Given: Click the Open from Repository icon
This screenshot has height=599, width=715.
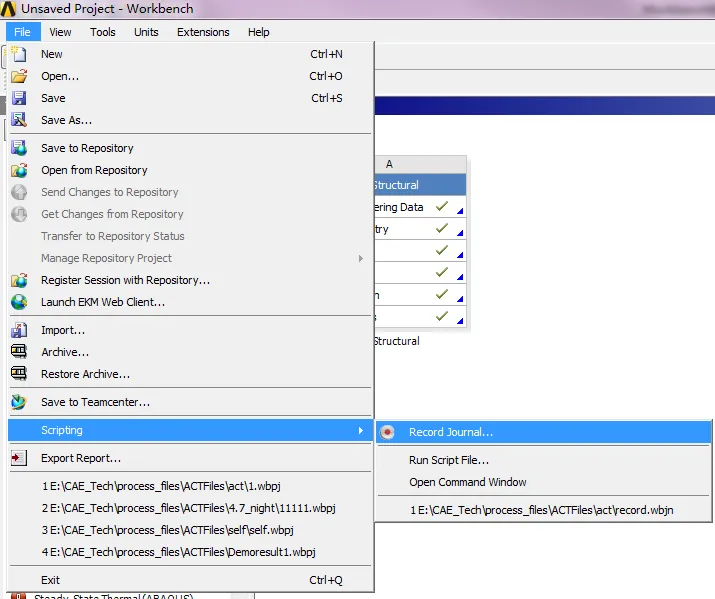Looking at the screenshot, I should coord(19,170).
